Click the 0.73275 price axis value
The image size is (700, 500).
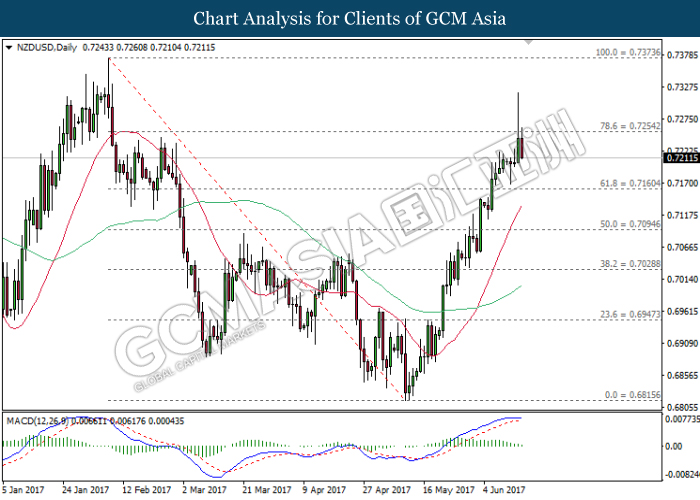pos(682,87)
